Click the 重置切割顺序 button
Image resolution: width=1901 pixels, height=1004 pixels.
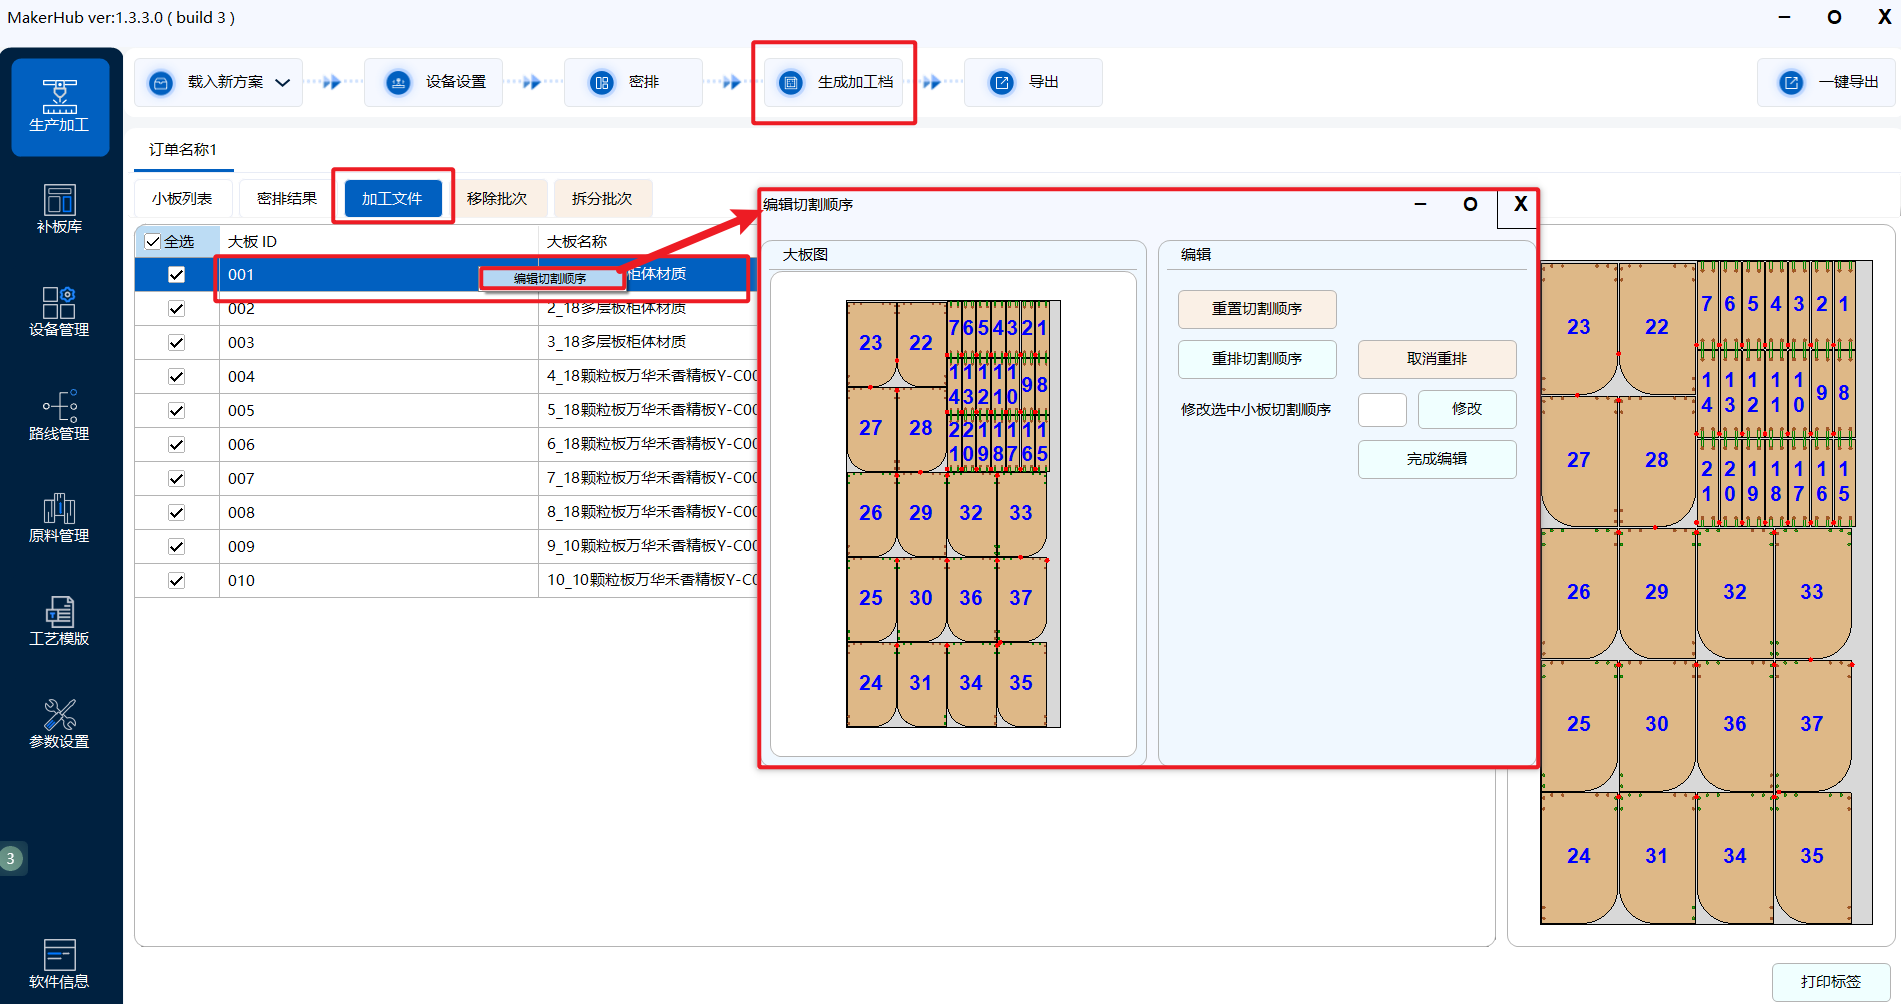1256,309
